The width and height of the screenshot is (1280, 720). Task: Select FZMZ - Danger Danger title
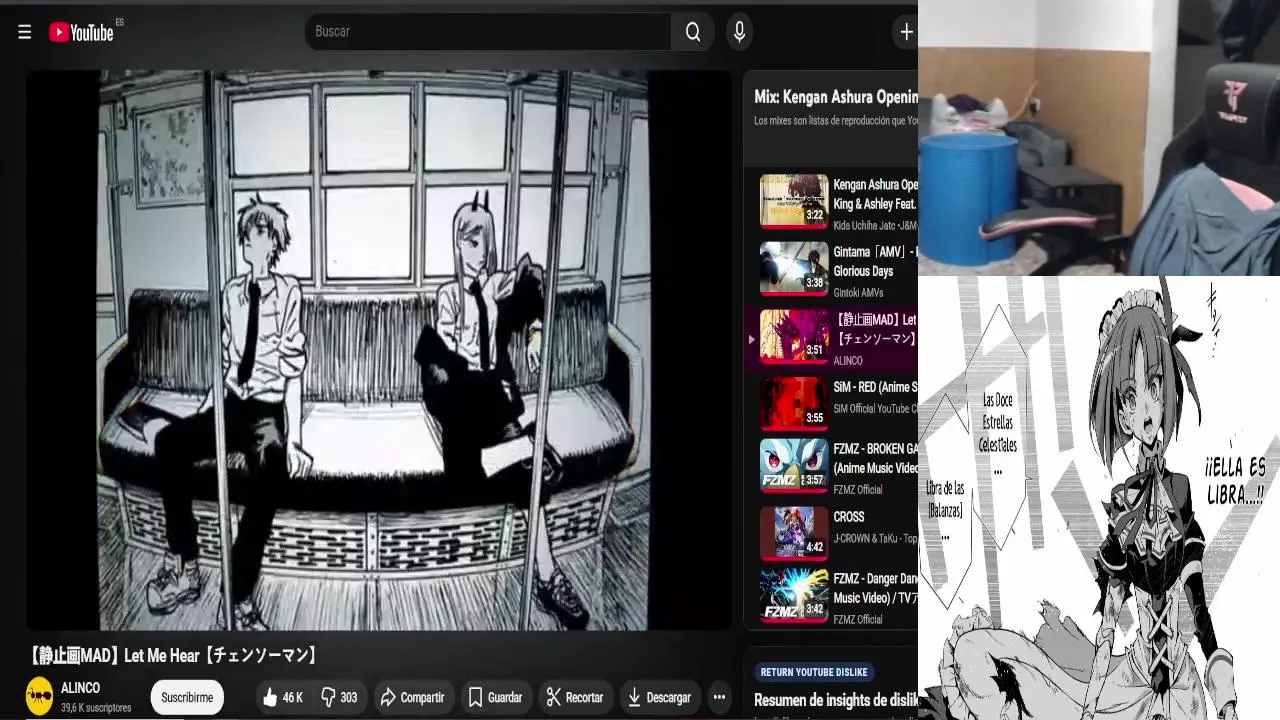(x=875, y=588)
